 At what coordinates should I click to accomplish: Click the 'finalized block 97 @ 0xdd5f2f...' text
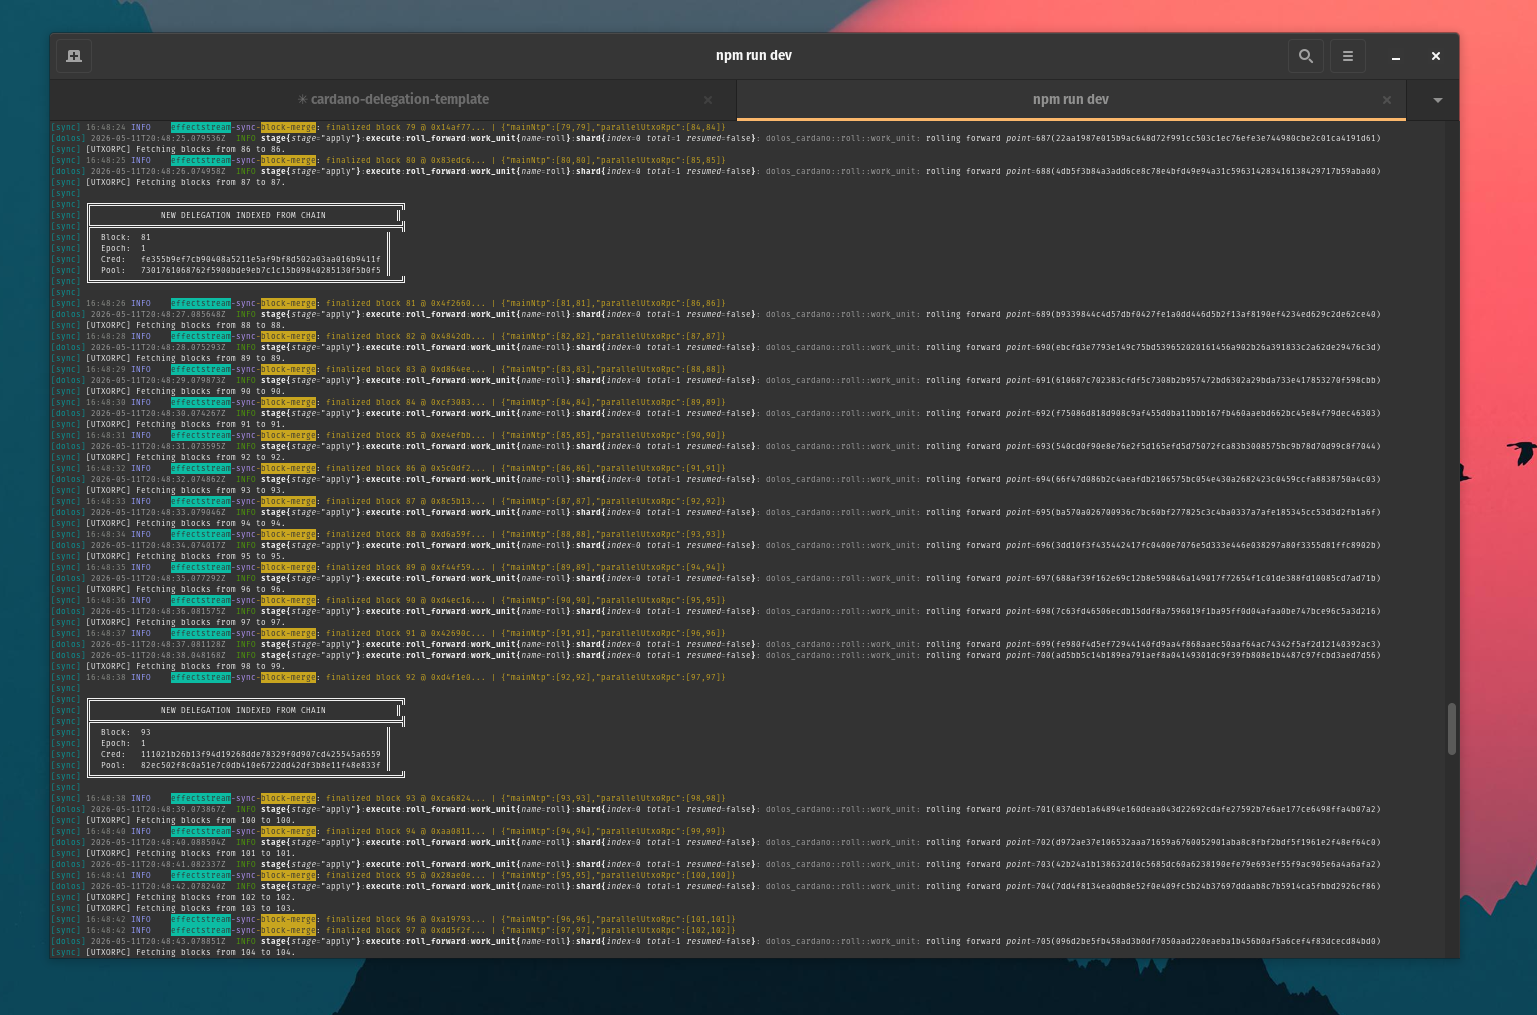coord(405,930)
